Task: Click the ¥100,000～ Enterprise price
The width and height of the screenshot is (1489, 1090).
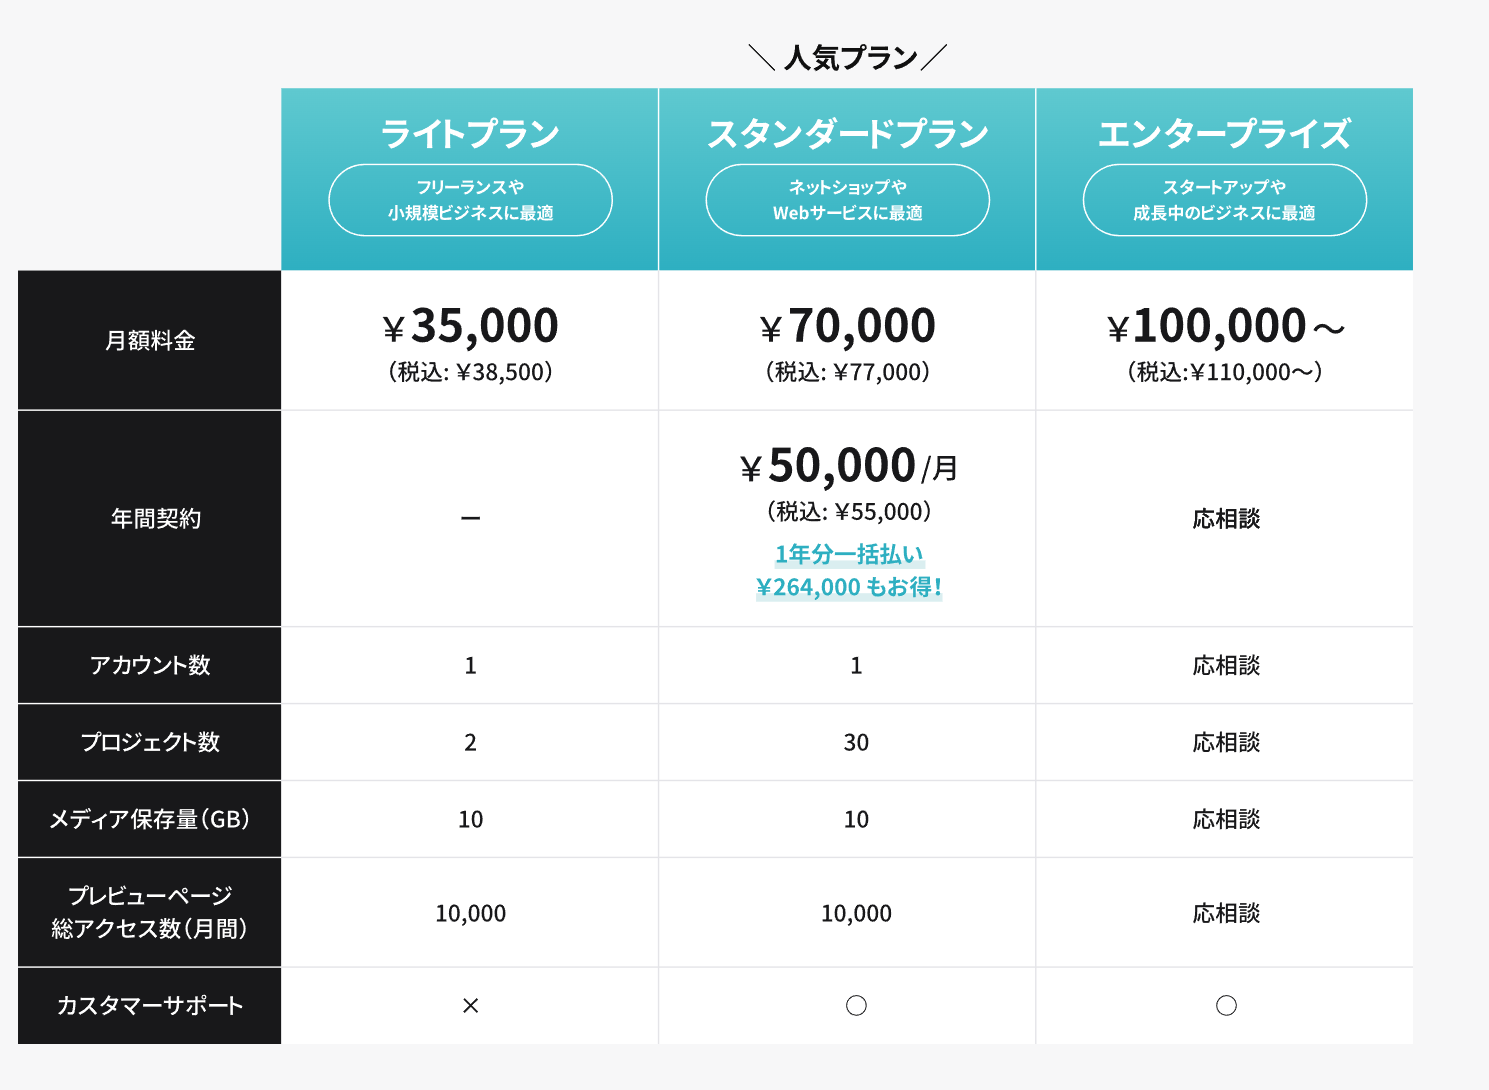Action: point(1225,326)
